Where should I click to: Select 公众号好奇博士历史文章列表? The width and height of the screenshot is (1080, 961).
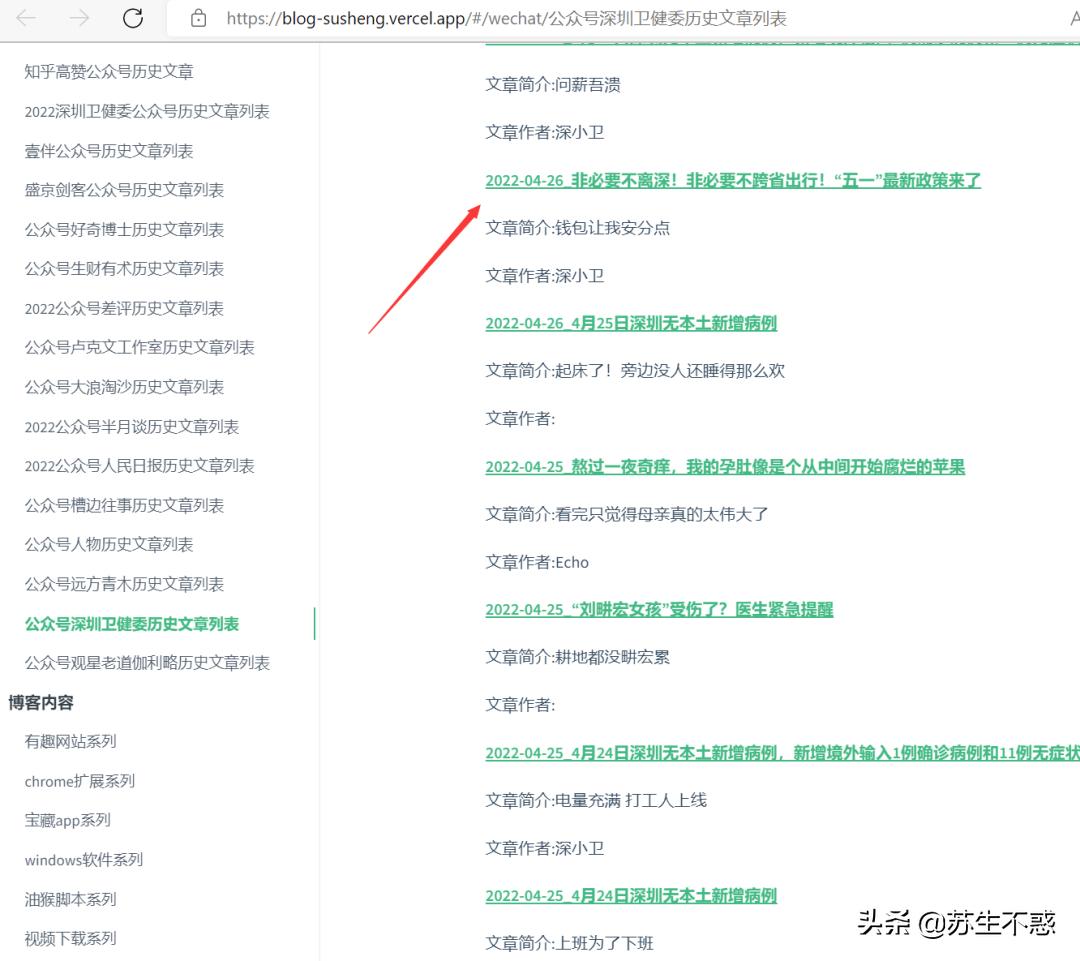coord(124,229)
